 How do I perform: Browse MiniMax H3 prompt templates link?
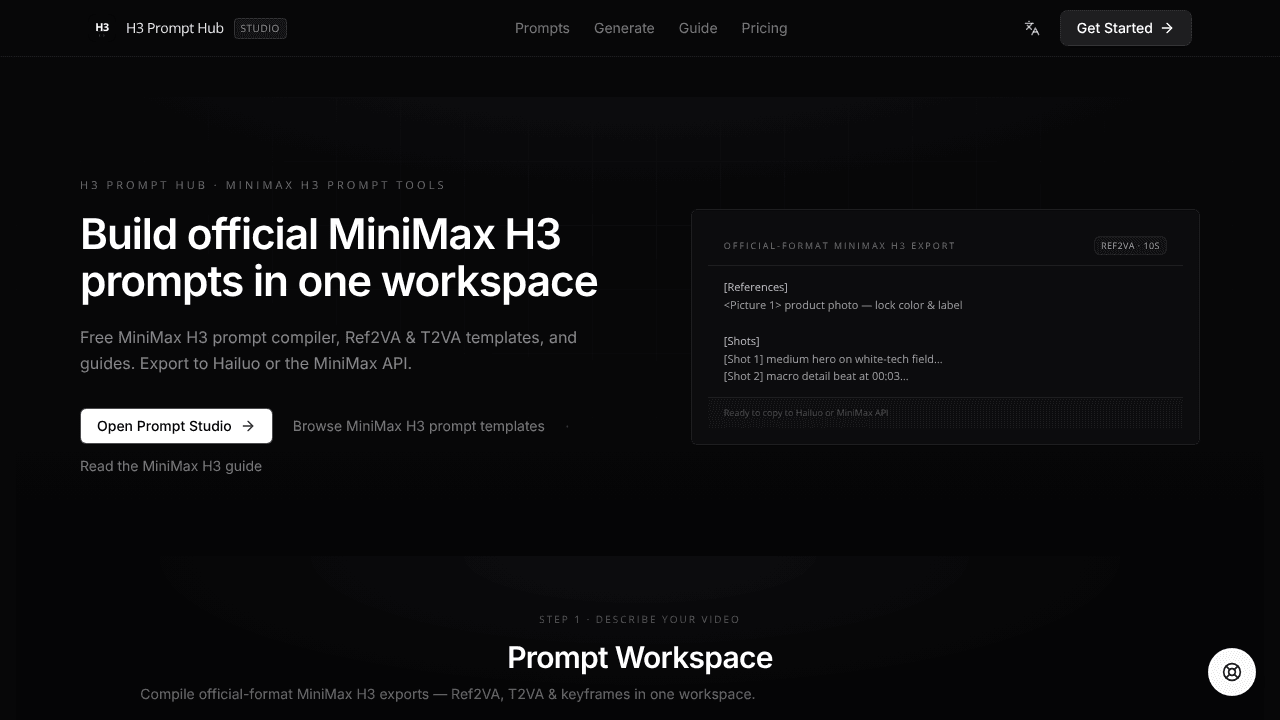click(419, 426)
